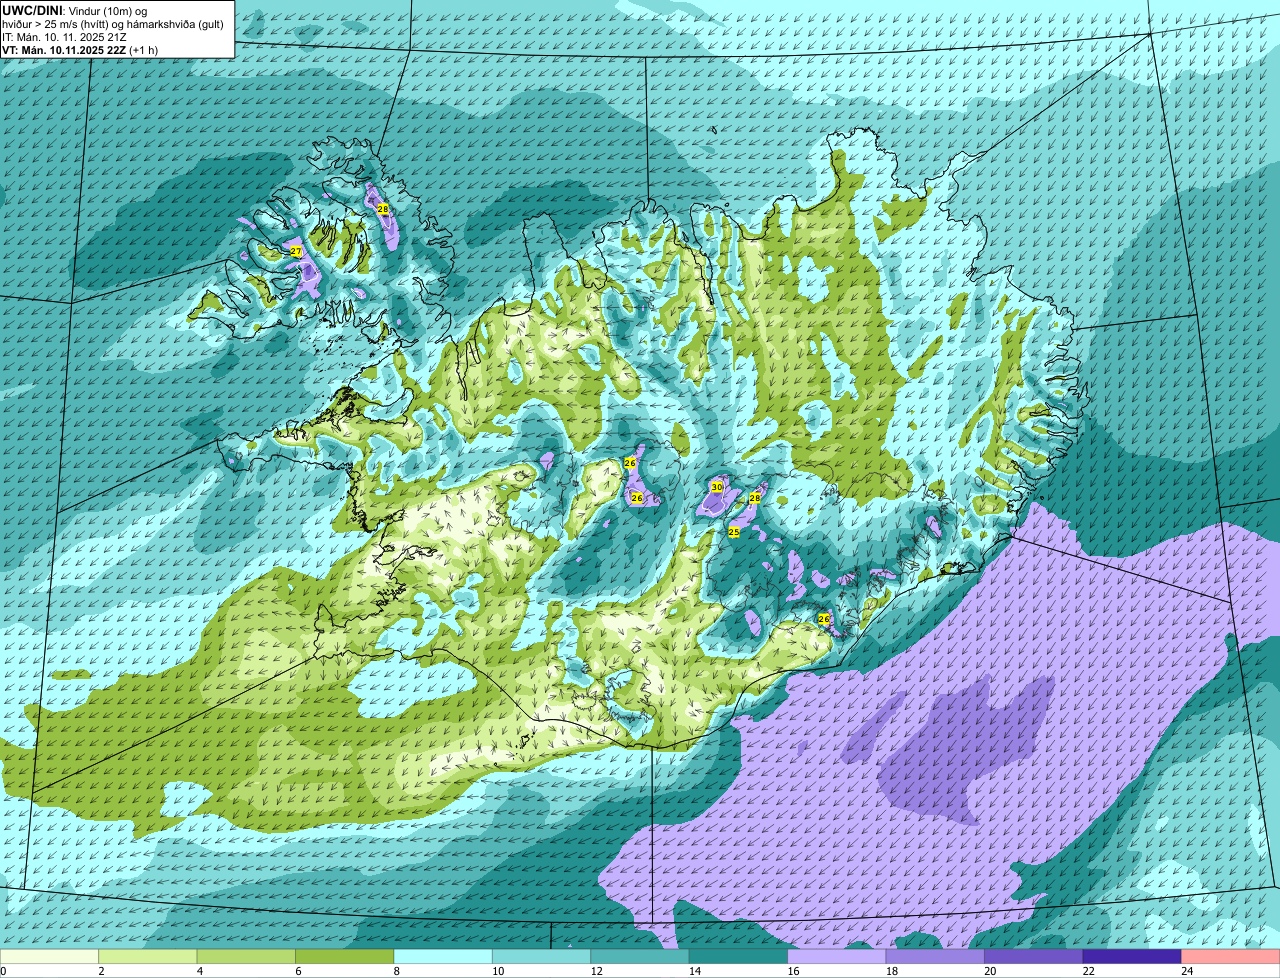The height and width of the screenshot is (978, 1280).
Task: Click the dark indigo 22–24 m/s legend swatch
Action: [1132, 956]
